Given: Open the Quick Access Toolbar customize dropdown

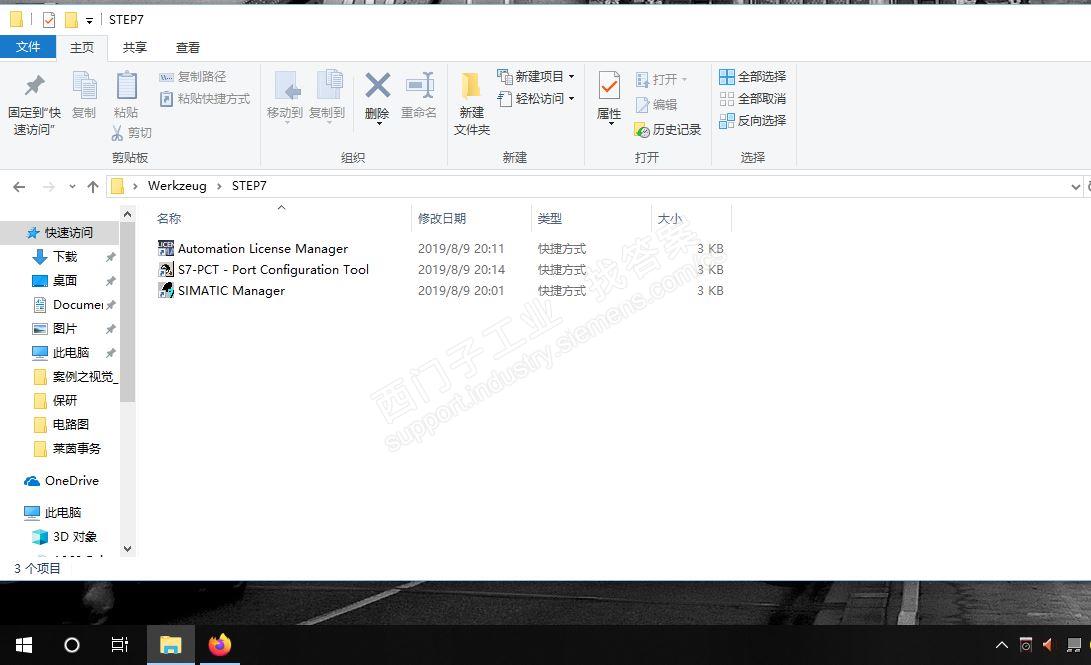Looking at the screenshot, I should click(x=89, y=21).
